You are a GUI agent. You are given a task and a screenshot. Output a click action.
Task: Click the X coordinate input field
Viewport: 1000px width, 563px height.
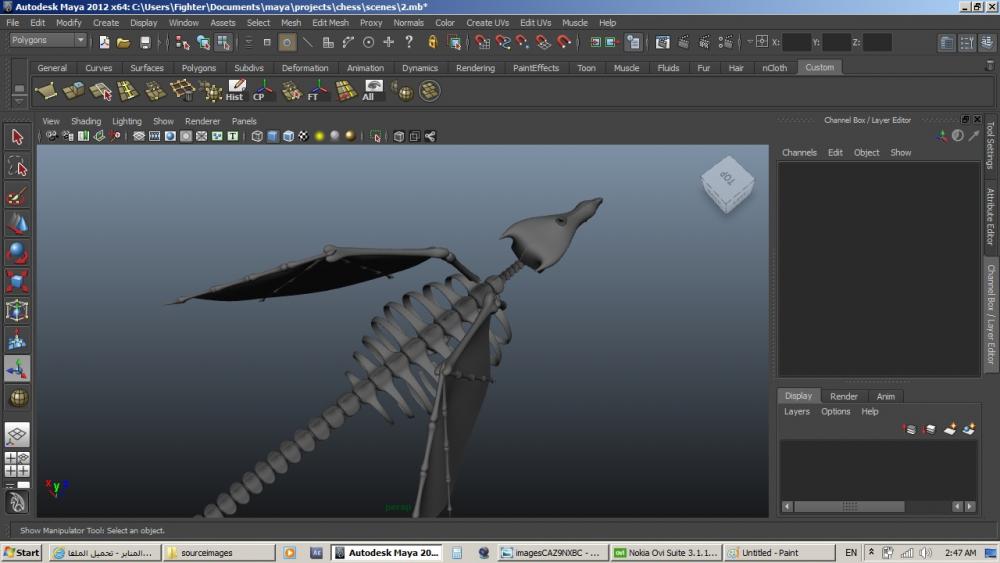[x=797, y=42]
